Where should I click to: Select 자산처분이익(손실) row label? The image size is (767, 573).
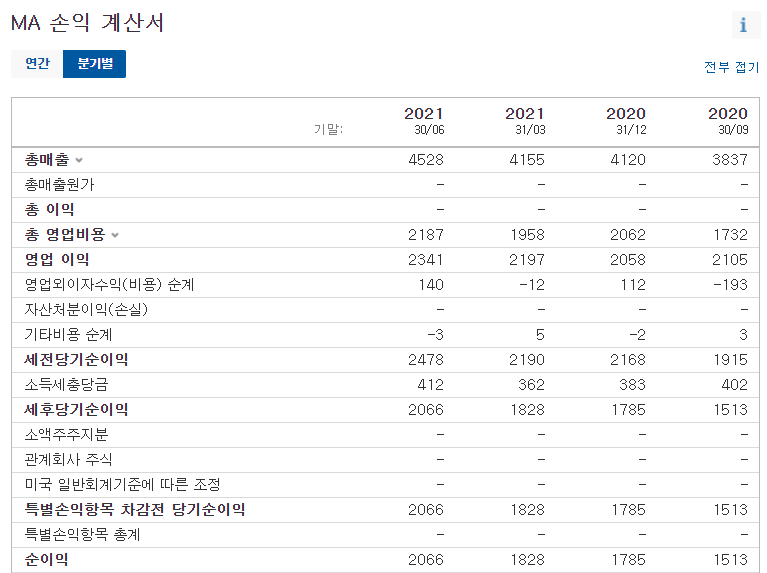point(86,309)
